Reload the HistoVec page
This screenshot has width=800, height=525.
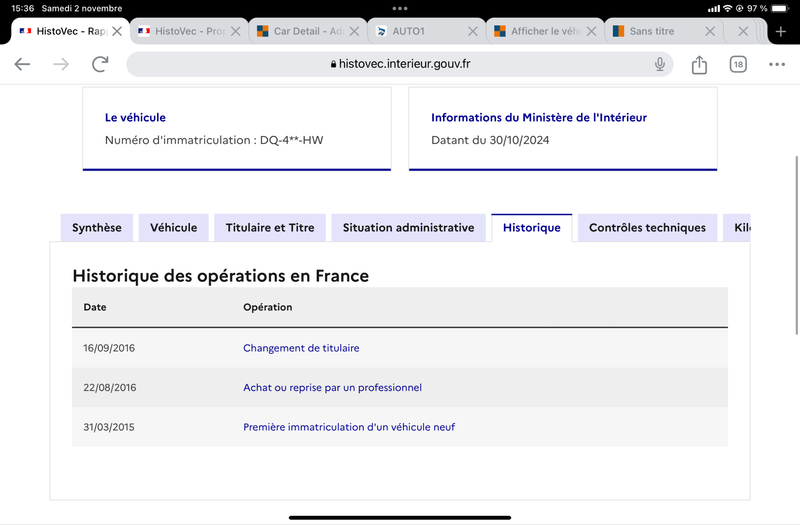coord(100,64)
